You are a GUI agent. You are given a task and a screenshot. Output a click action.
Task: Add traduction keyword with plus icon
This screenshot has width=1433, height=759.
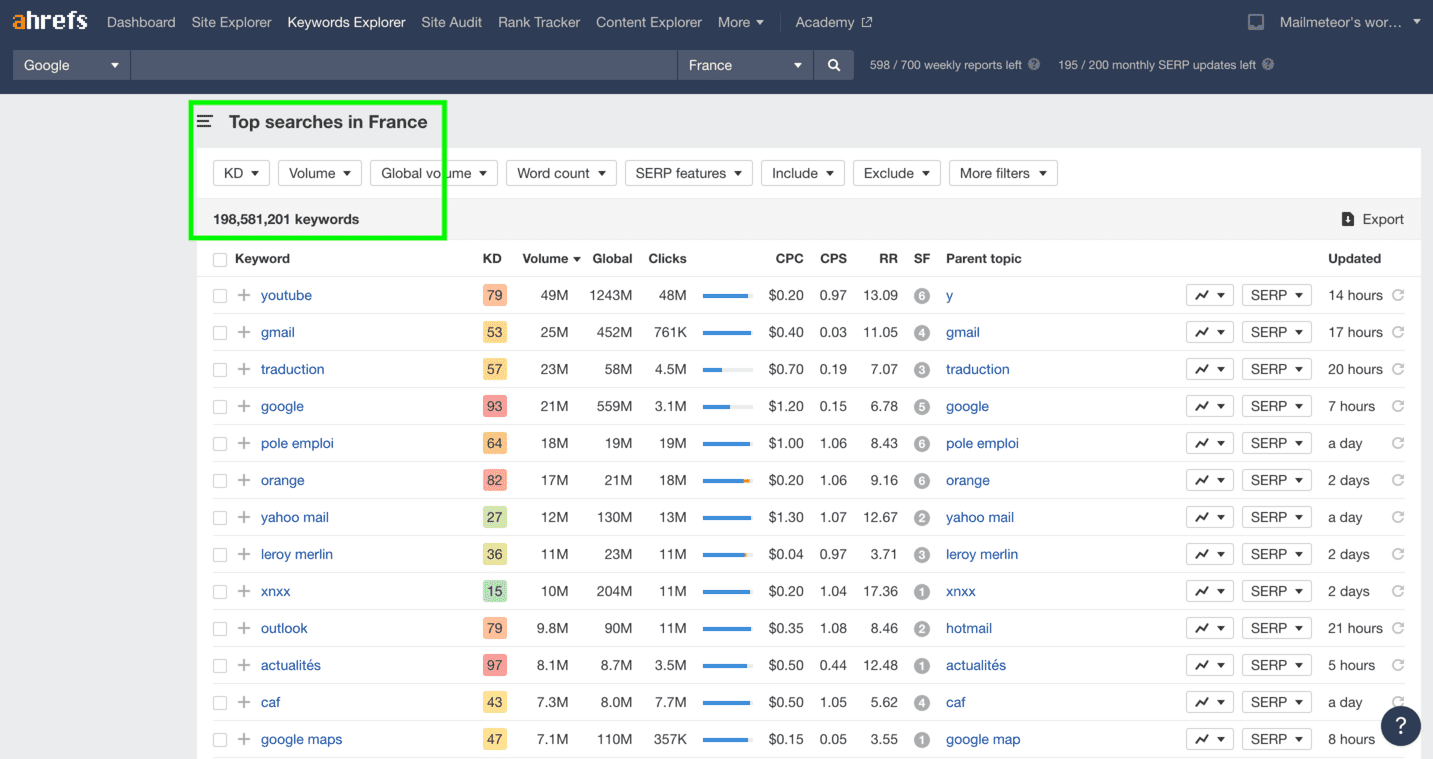point(244,369)
